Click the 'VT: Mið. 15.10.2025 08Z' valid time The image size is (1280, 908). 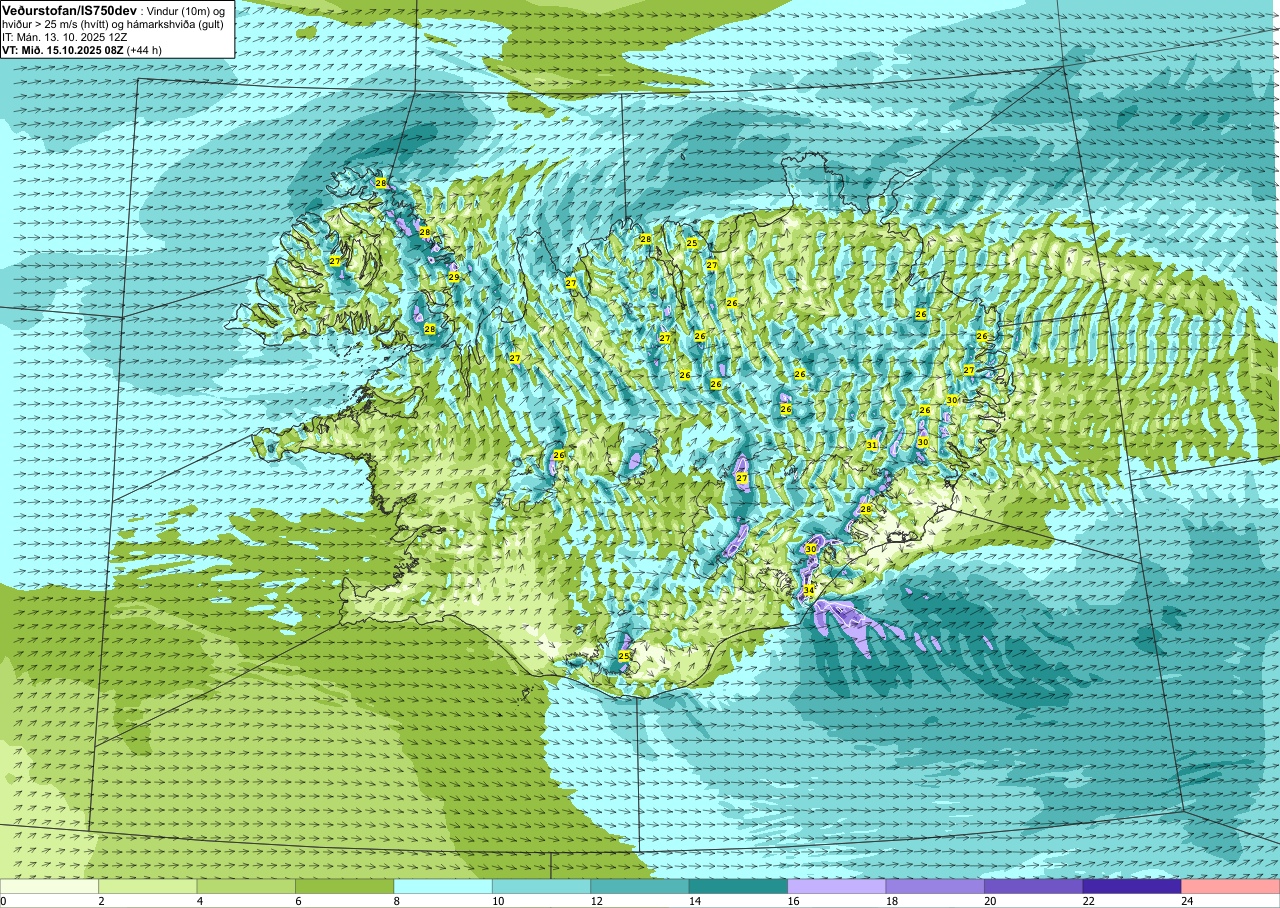click(62, 50)
